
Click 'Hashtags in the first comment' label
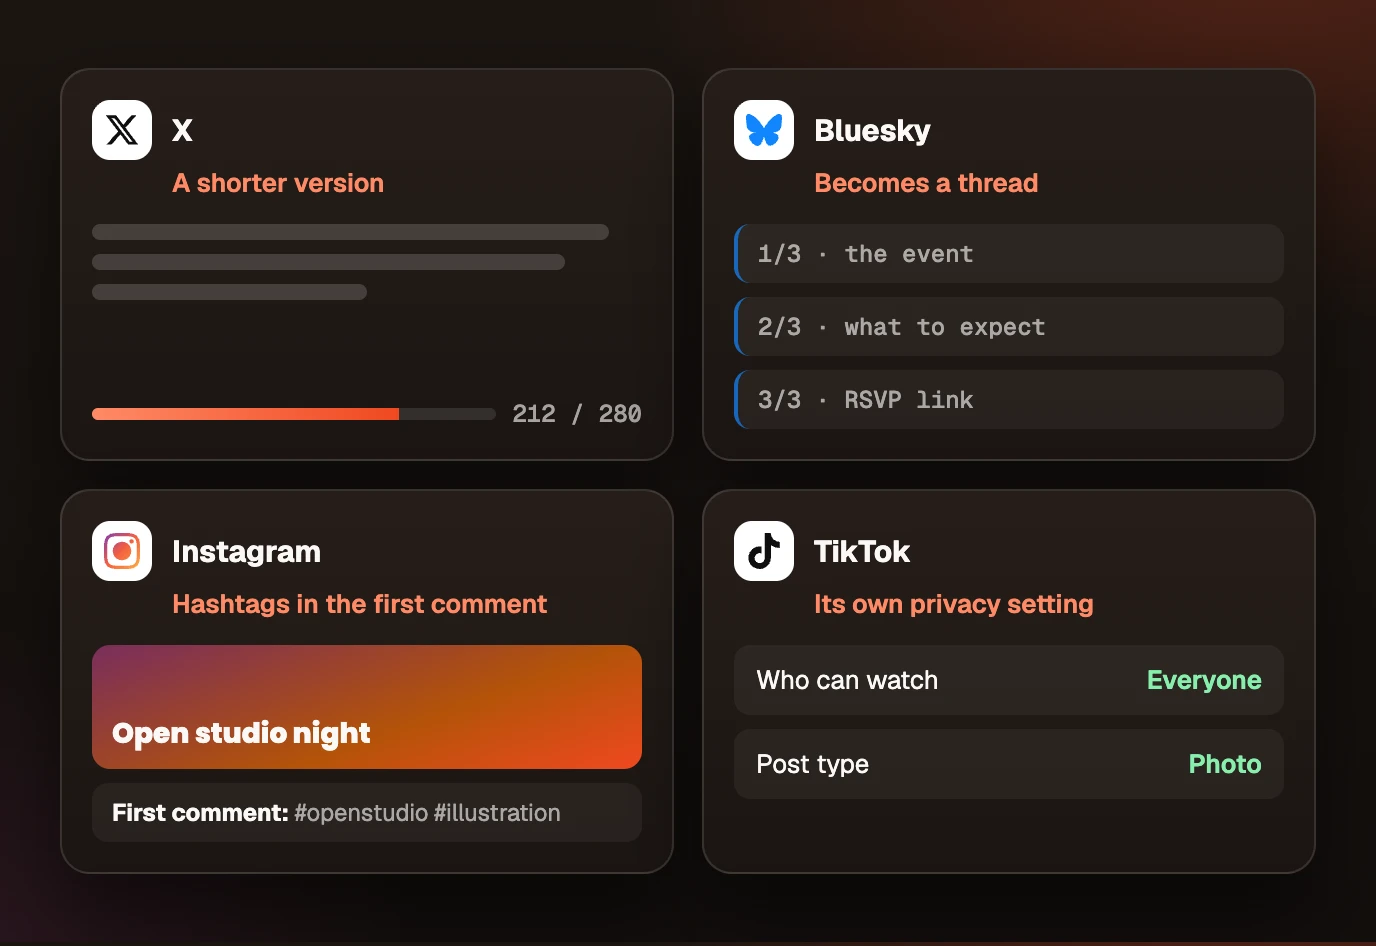tap(360, 604)
